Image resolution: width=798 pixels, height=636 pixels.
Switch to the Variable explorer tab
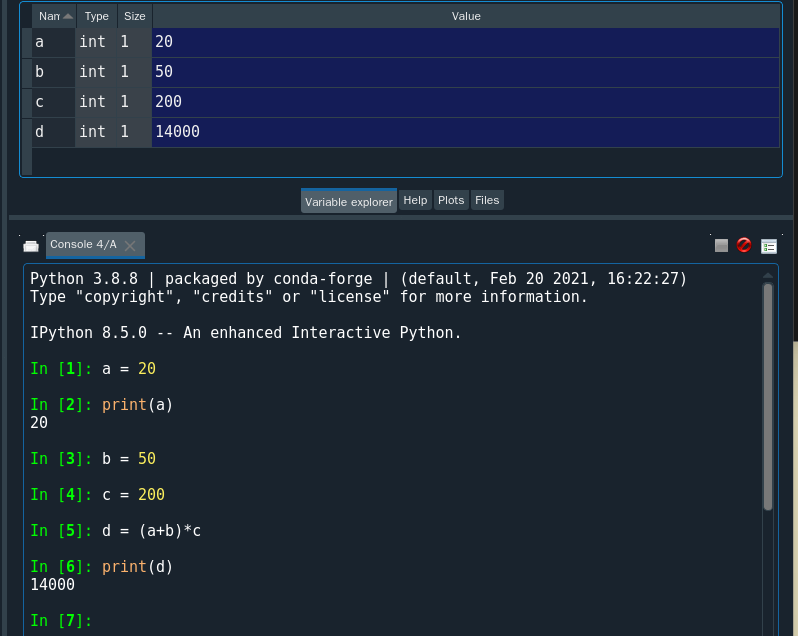point(349,201)
